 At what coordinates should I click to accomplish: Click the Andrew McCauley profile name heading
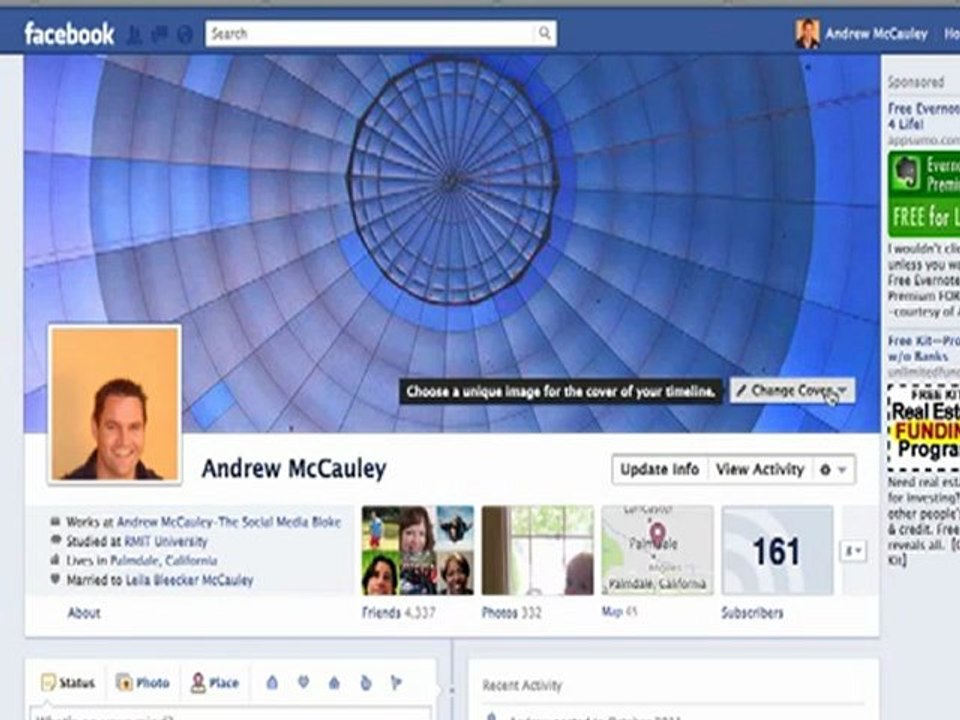[294, 469]
